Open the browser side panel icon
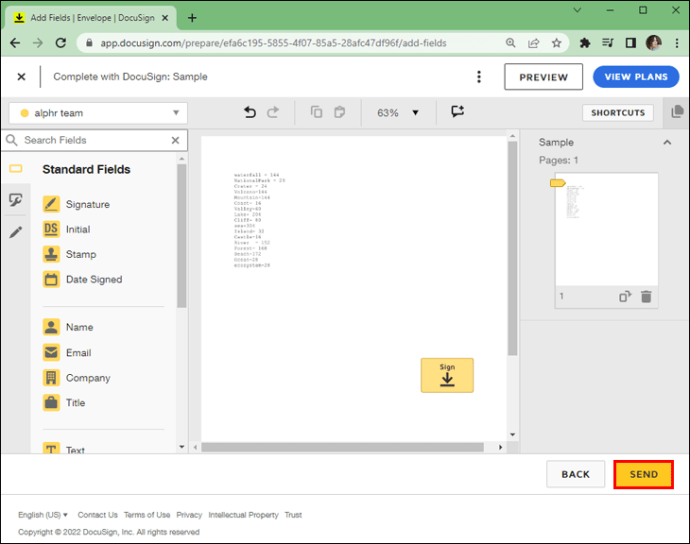Image resolution: width=690 pixels, height=544 pixels. pos(631,43)
